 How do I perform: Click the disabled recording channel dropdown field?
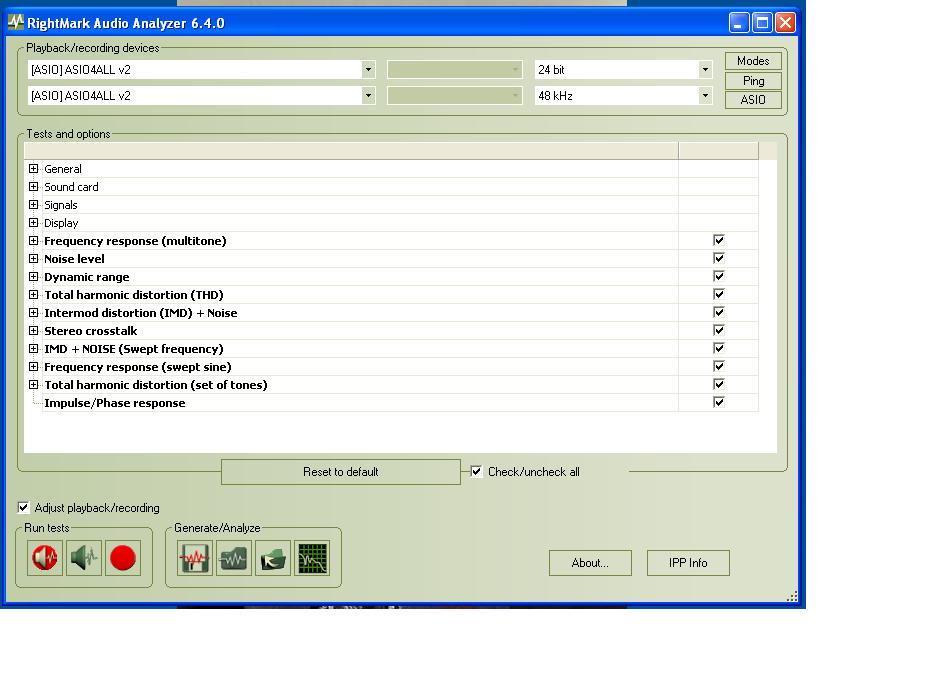click(454, 95)
